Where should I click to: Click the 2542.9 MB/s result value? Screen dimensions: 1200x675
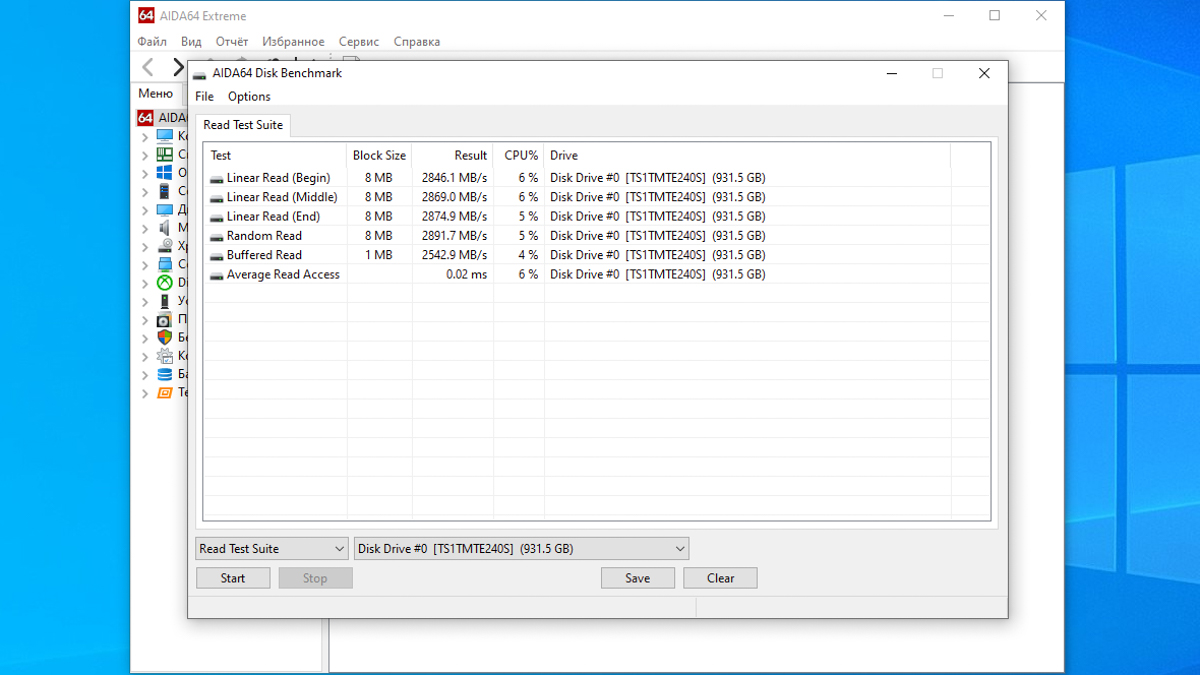coord(454,255)
